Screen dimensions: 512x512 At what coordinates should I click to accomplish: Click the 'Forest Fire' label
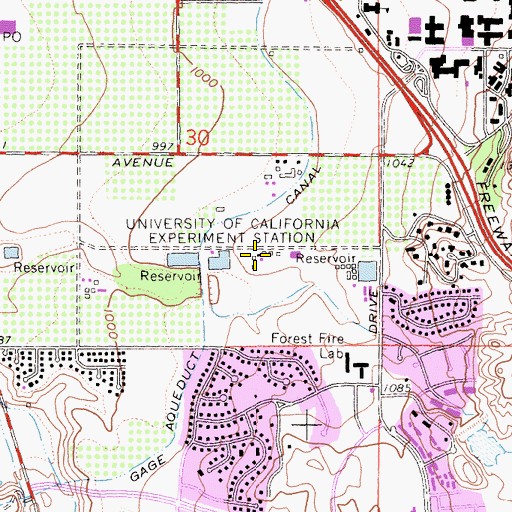(307, 339)
